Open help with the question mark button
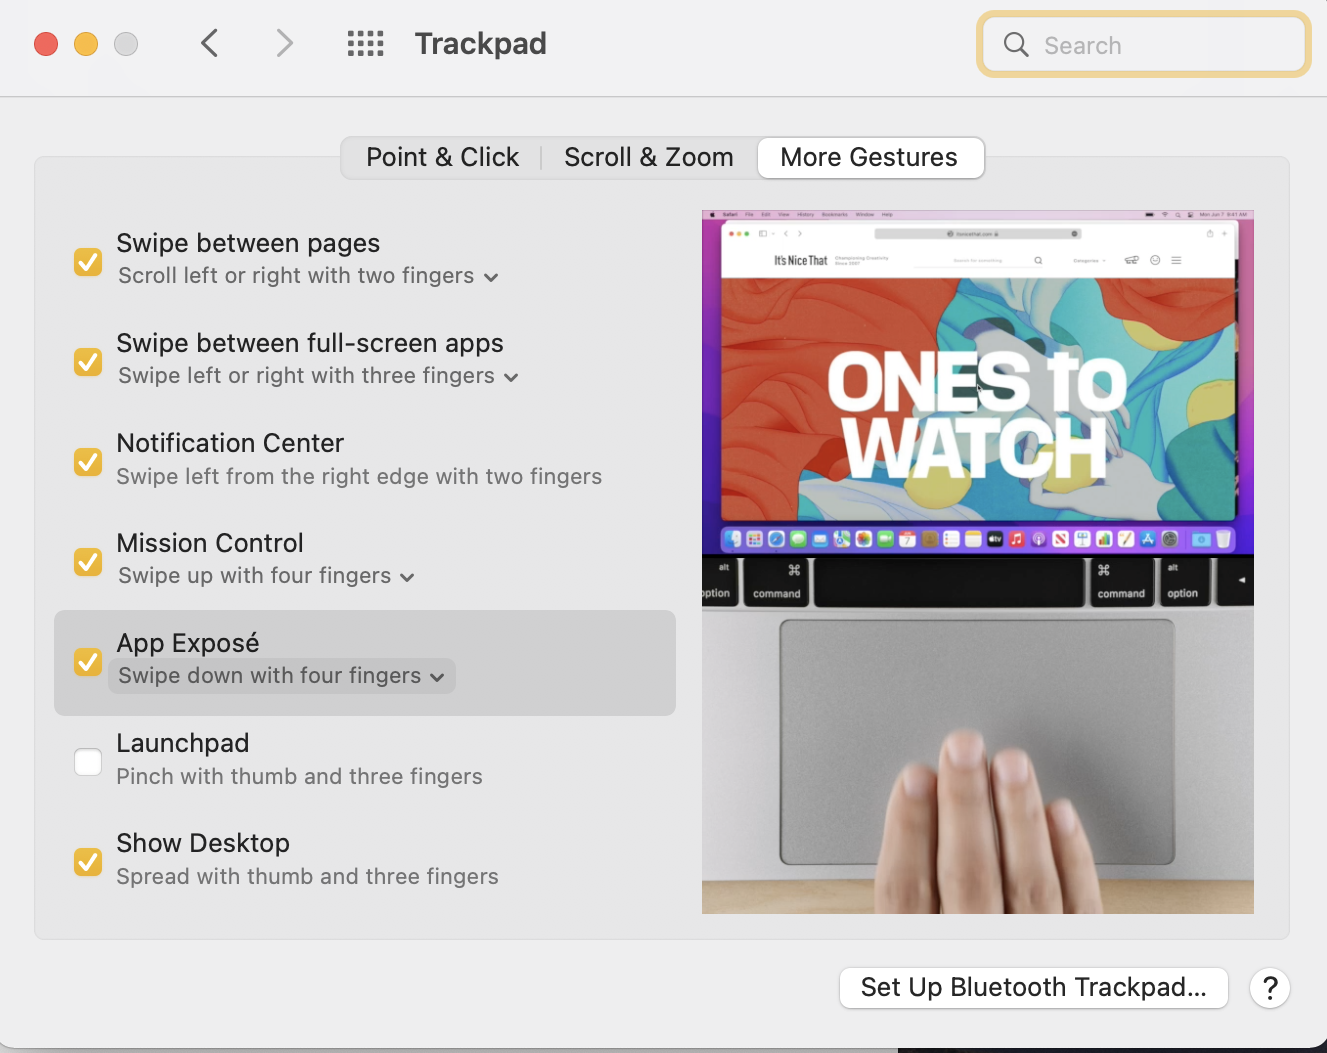Screen dimensions: 1327x1053 [x=1270, y=988]
